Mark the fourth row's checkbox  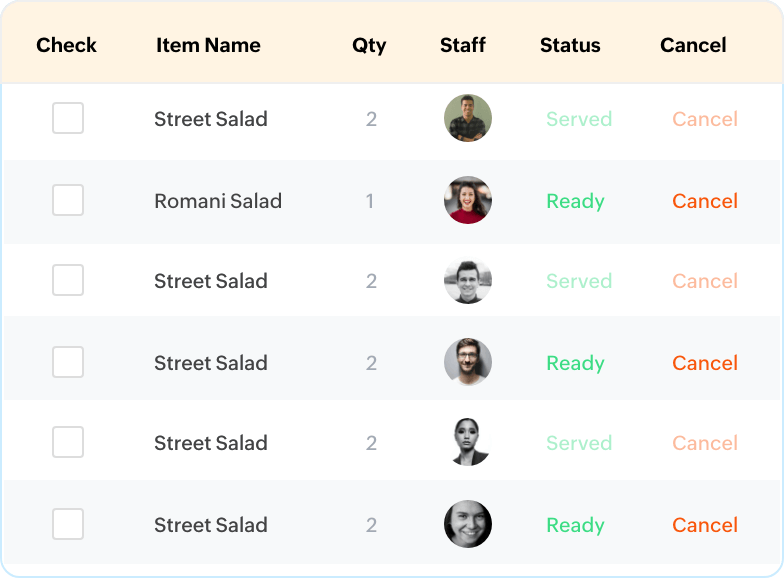[68, 362]
